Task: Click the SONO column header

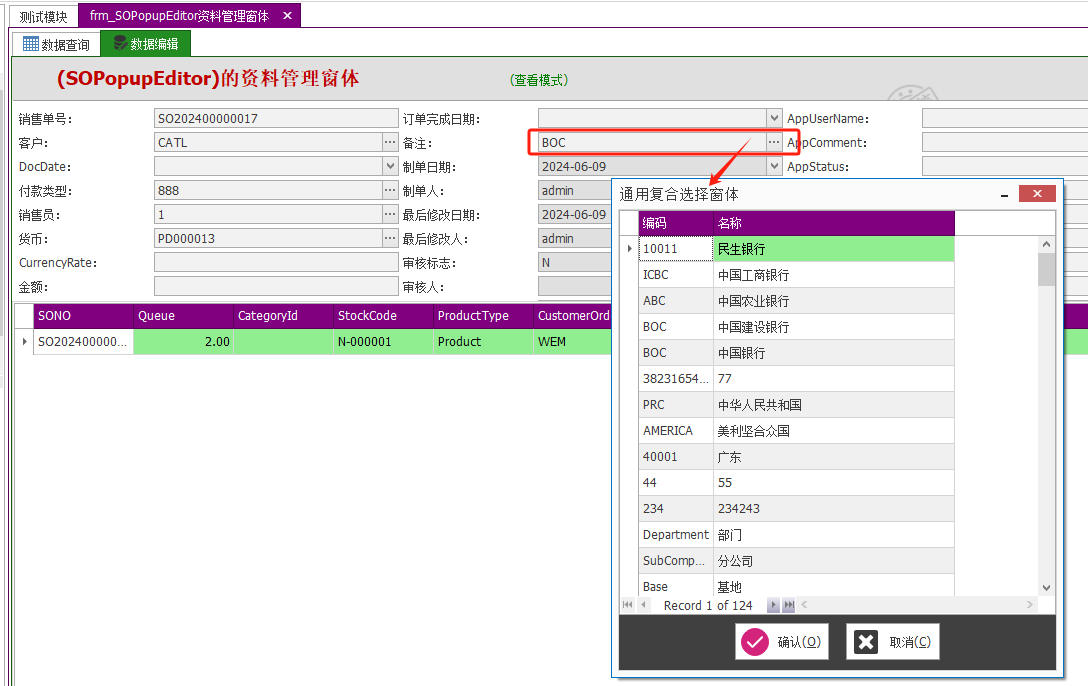Action: 83,316
